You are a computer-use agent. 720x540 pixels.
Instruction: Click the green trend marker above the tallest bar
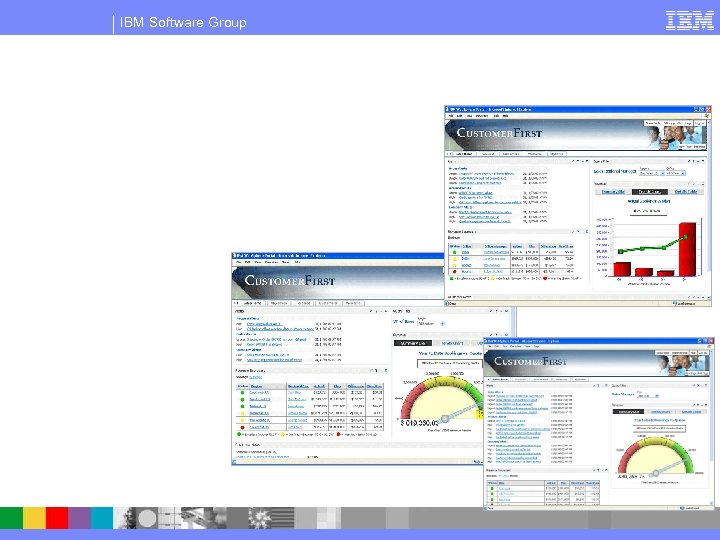click(x=686, y=237)
